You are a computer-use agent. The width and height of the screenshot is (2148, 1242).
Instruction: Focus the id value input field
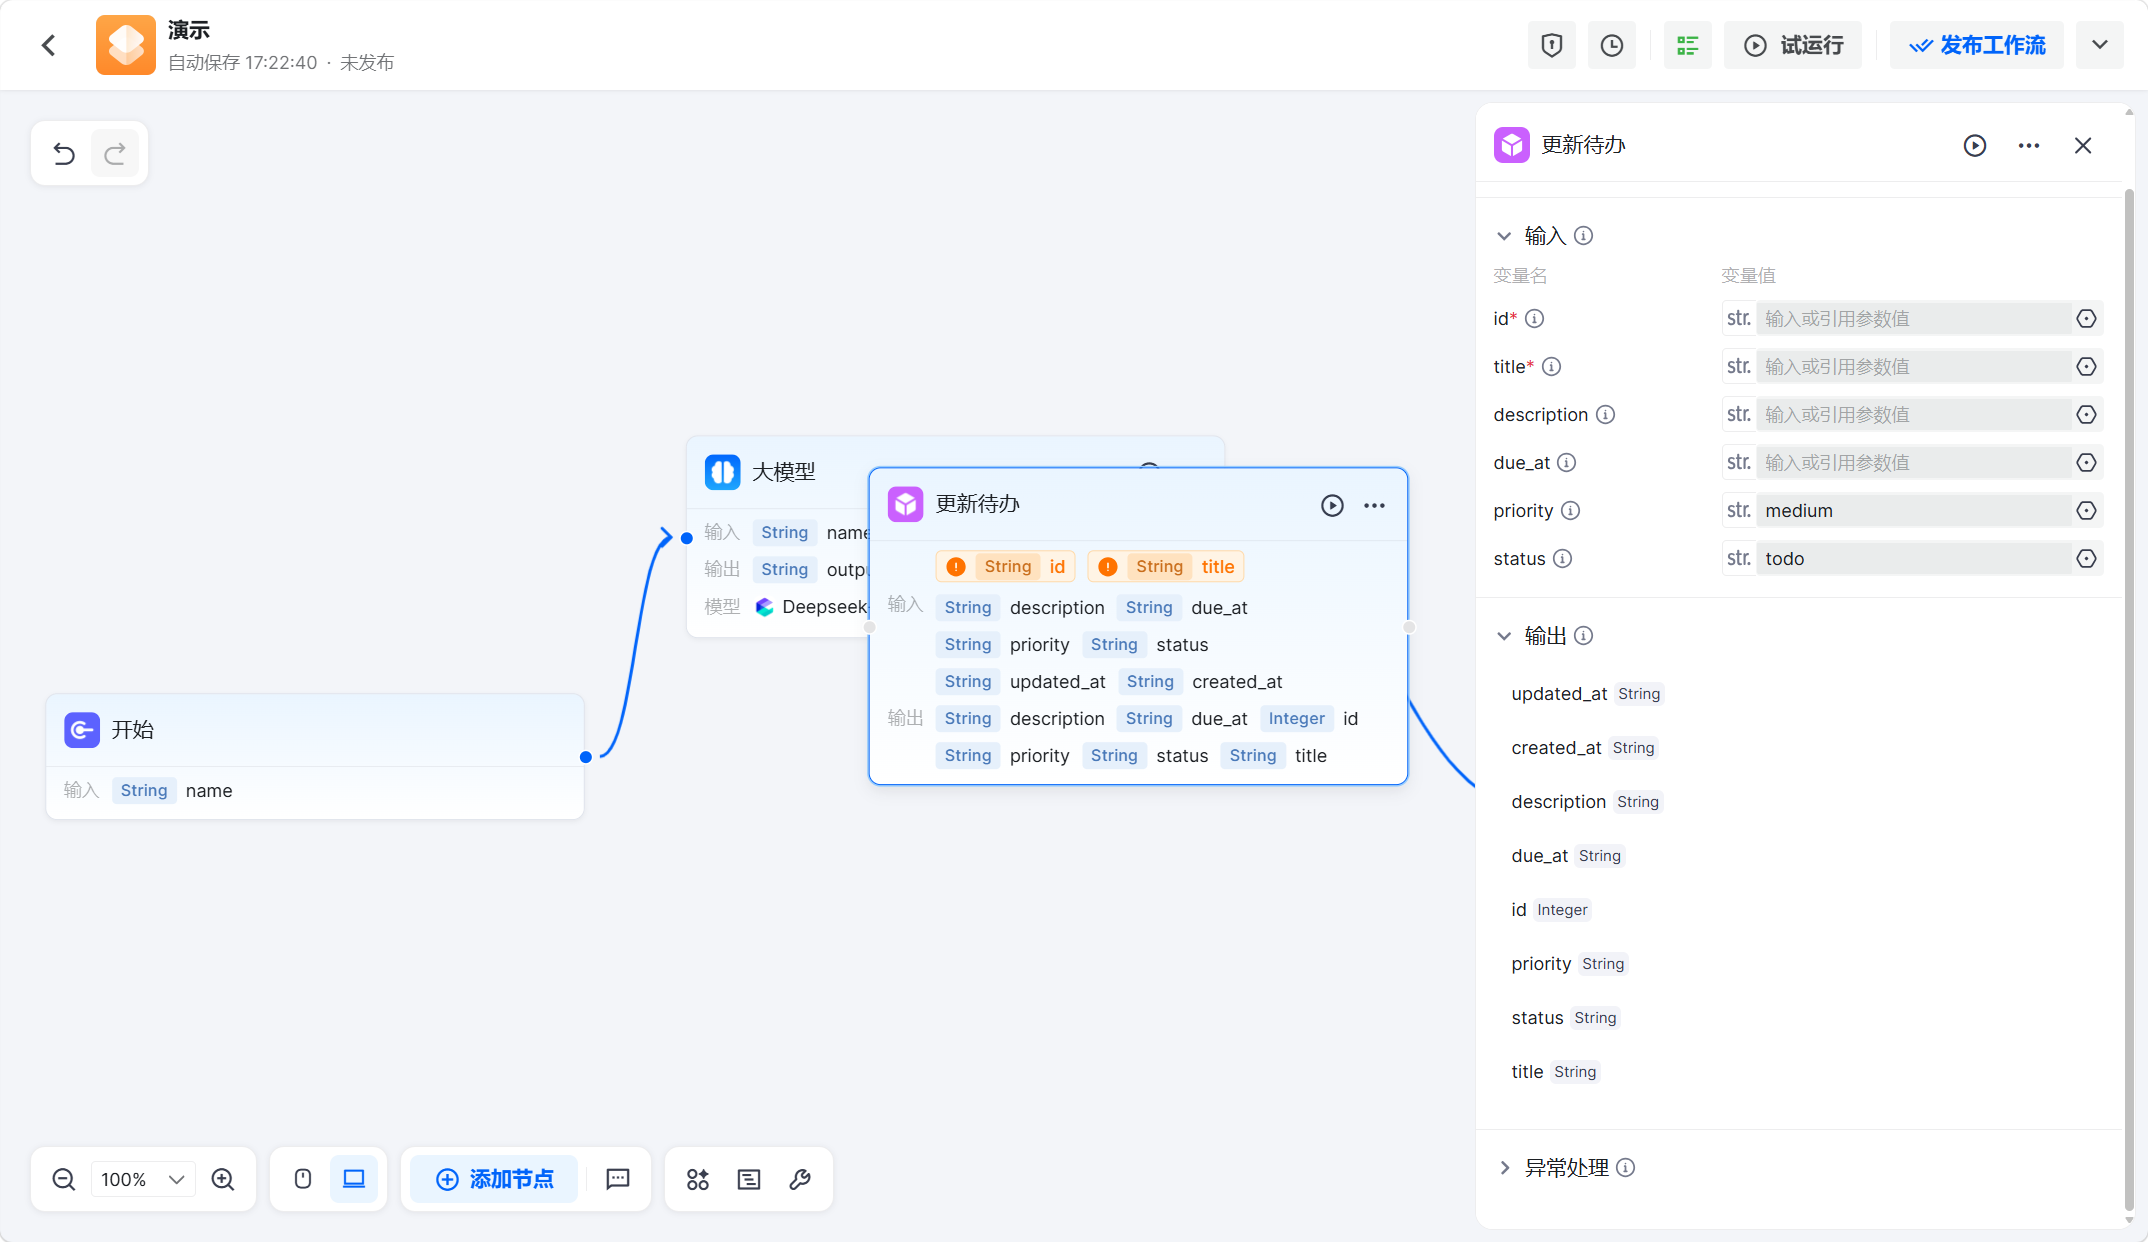[x=1913, y=319]
